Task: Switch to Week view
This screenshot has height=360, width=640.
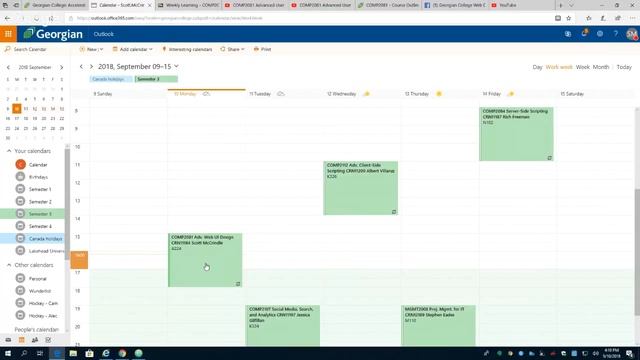Action: coord(582,67)
